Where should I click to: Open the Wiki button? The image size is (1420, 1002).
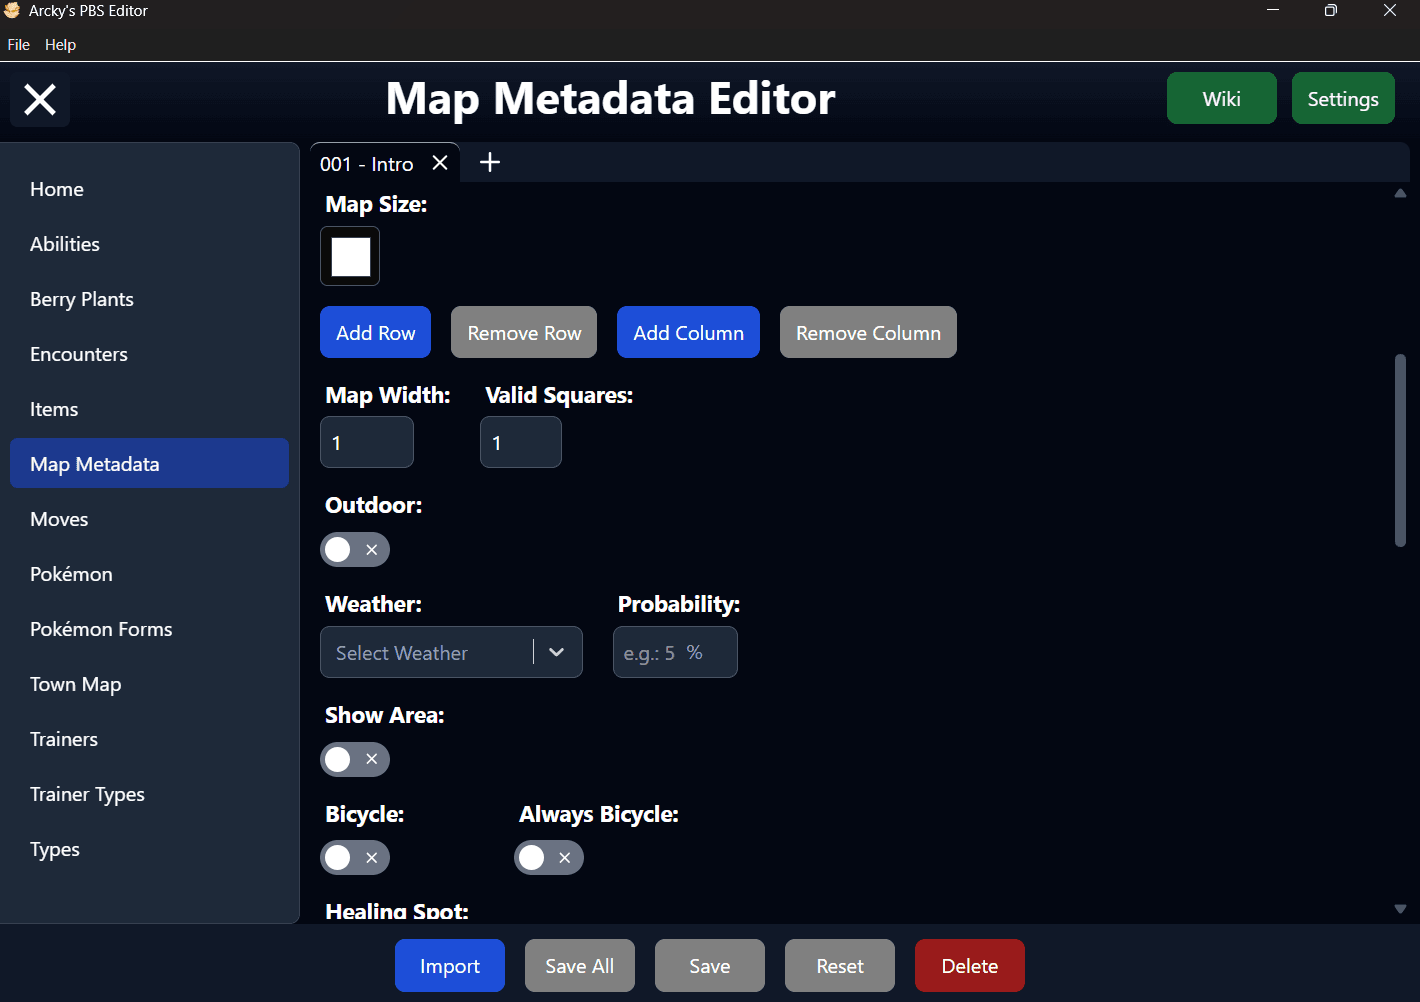[x=1222, y=98]
